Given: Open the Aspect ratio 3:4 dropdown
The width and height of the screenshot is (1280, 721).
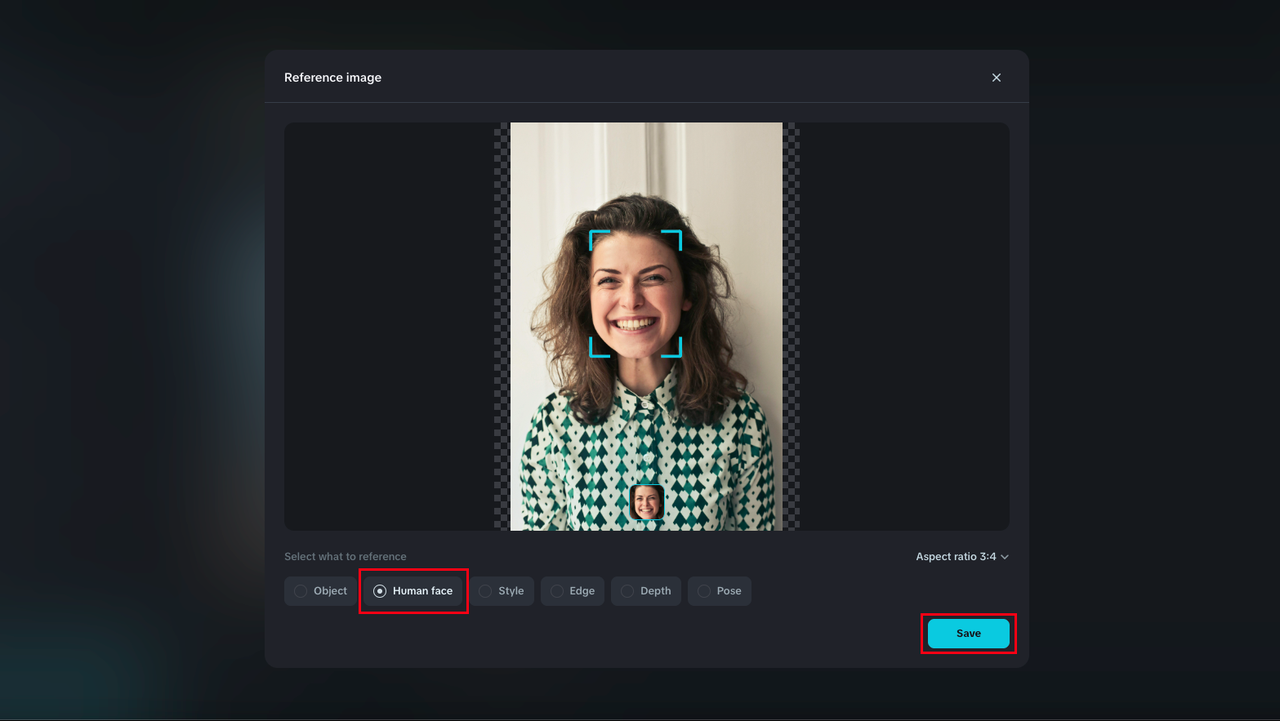Looking at the screenshot, I should coord(962,557).
